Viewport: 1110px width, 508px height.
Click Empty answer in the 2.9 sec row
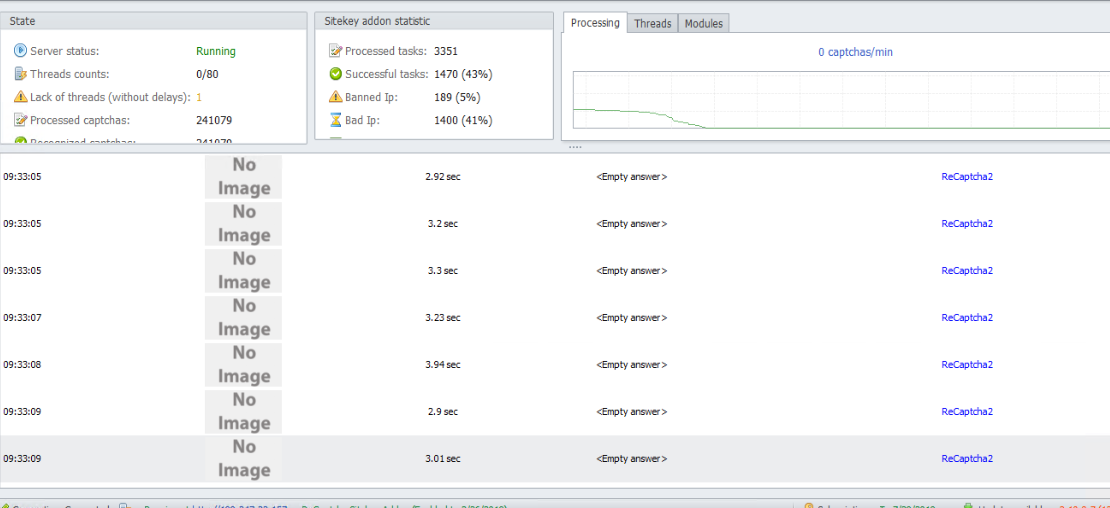(x=632, y=411)
